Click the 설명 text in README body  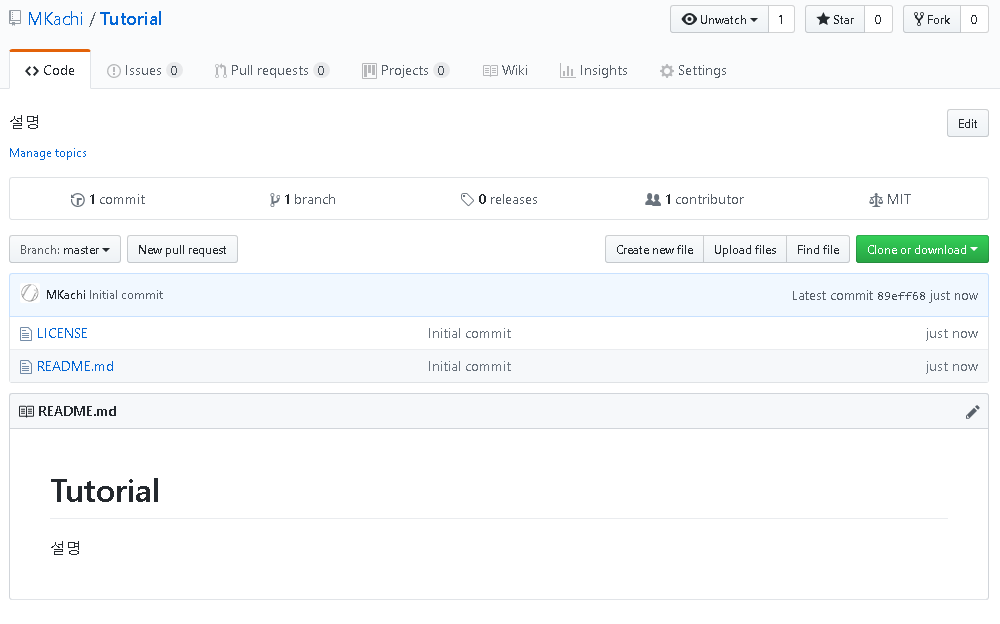[65, 548]
